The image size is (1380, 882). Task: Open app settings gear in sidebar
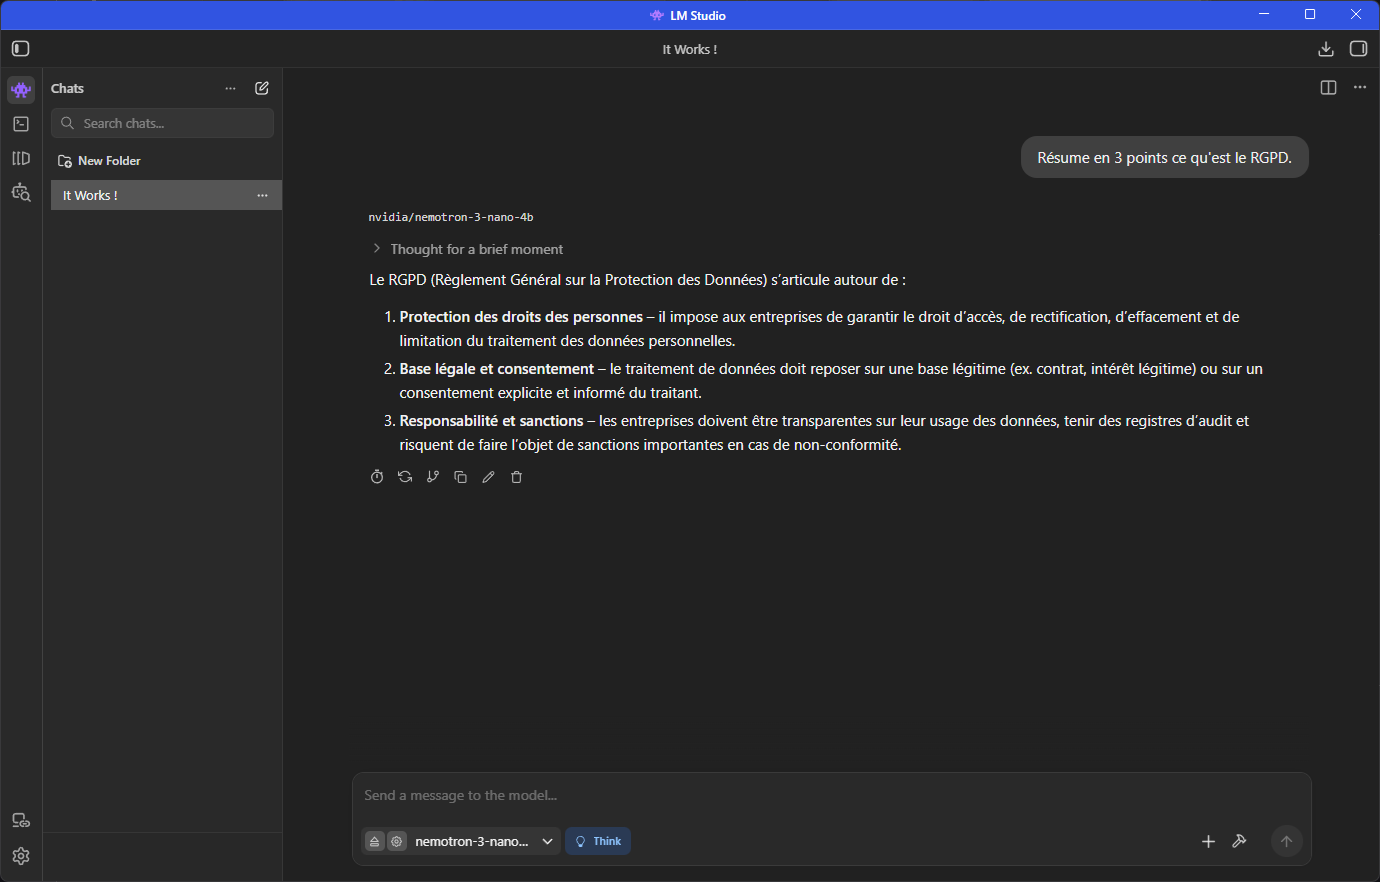click(x=21, y=856)
